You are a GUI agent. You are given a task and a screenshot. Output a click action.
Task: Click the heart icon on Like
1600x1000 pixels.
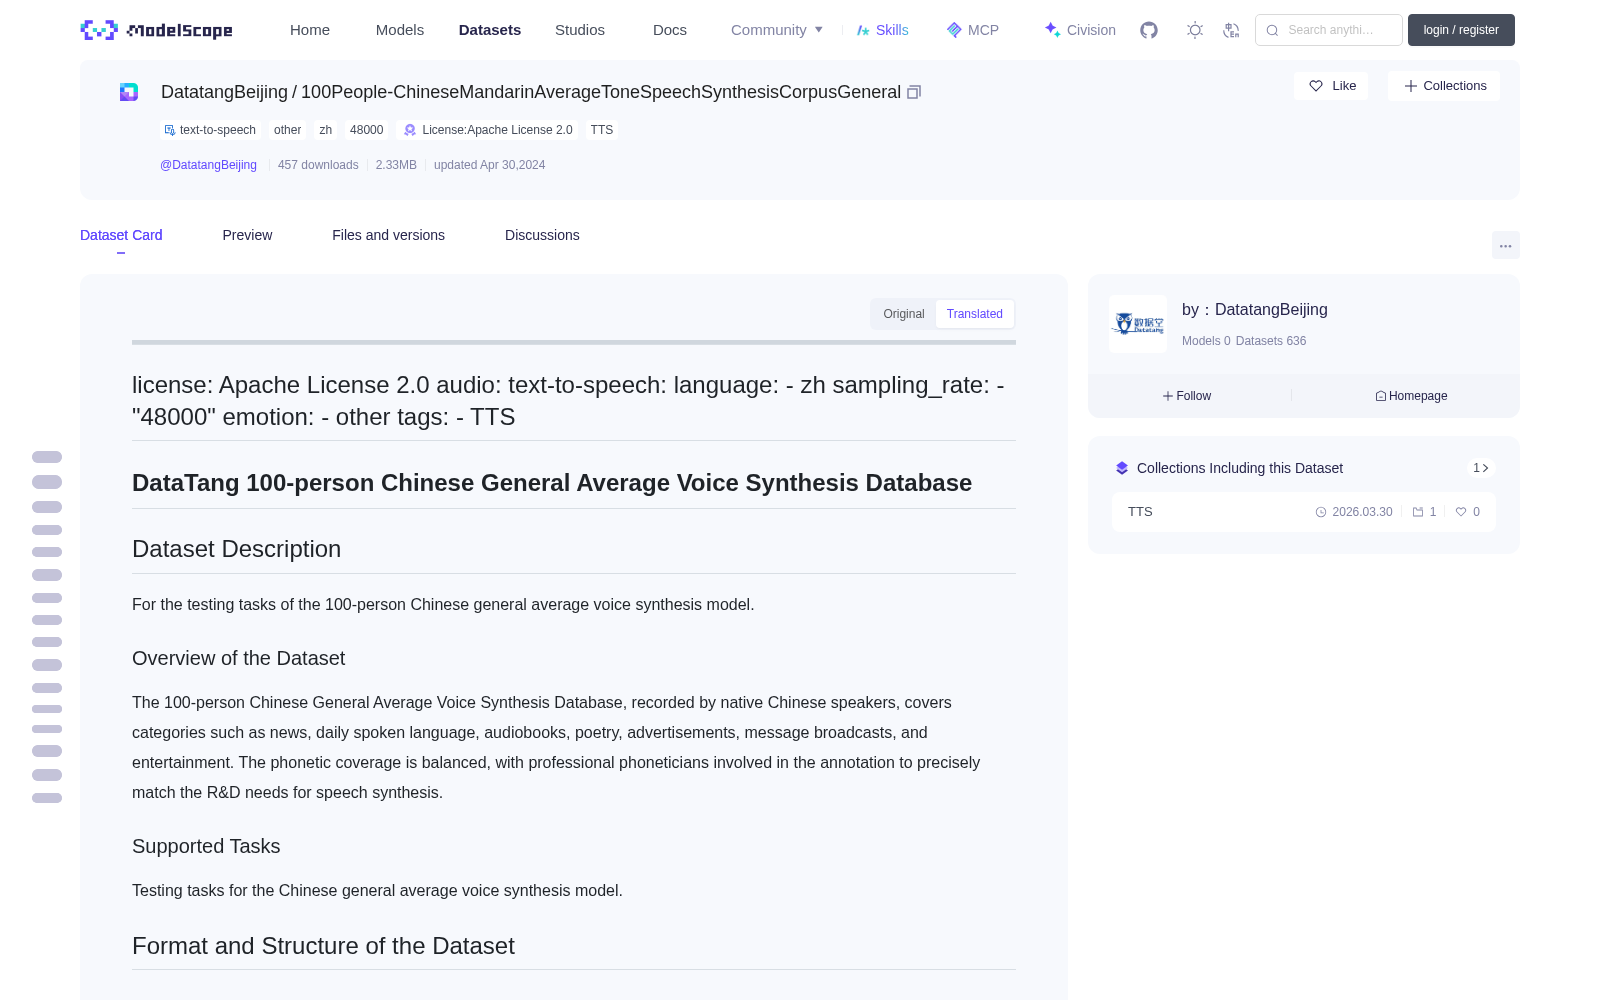[1316, 86]
